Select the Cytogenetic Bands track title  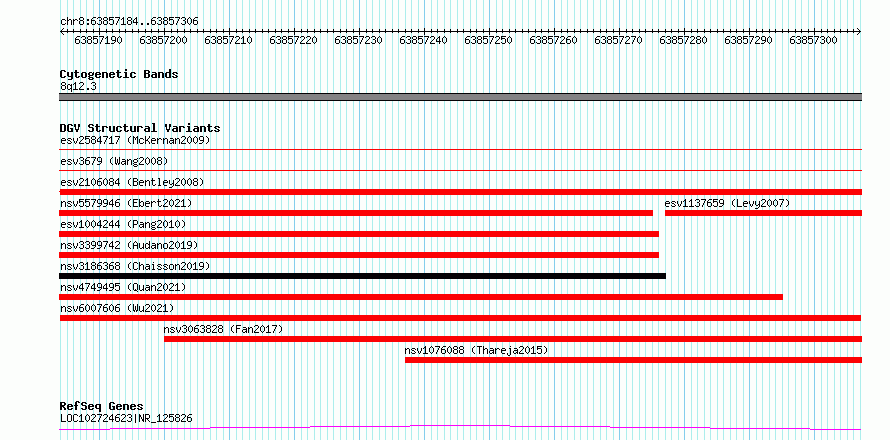click(x=119, y=74)
